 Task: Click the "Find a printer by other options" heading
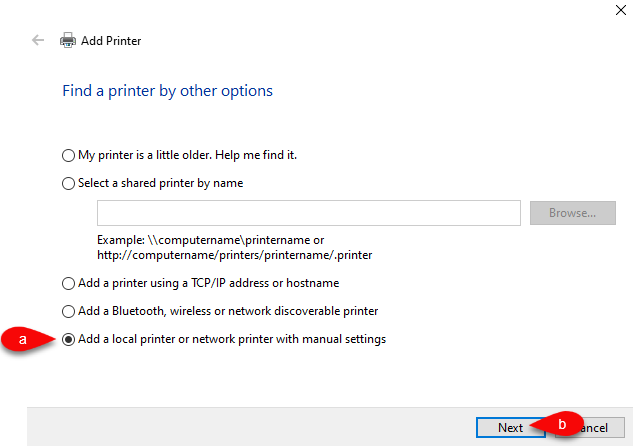168,91
